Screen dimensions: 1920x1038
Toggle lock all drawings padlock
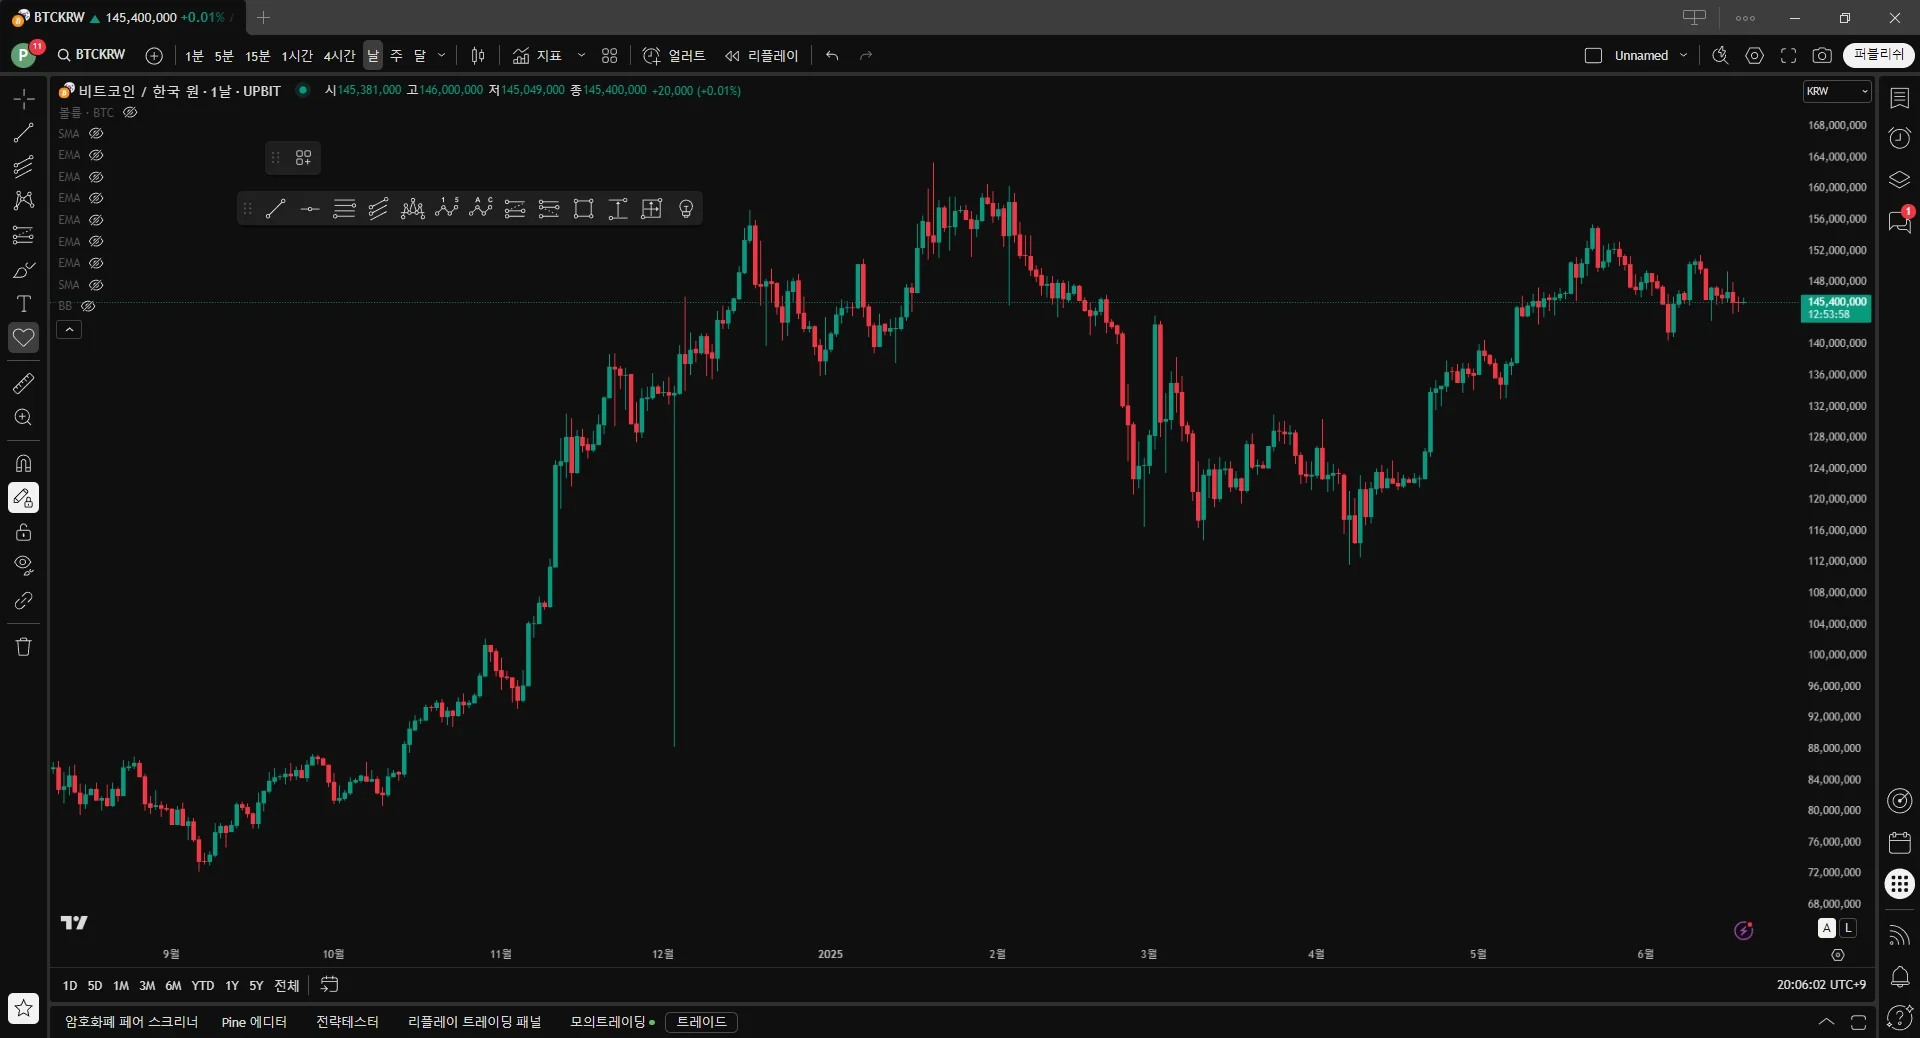pyautogui.click(x=24, y=532)
